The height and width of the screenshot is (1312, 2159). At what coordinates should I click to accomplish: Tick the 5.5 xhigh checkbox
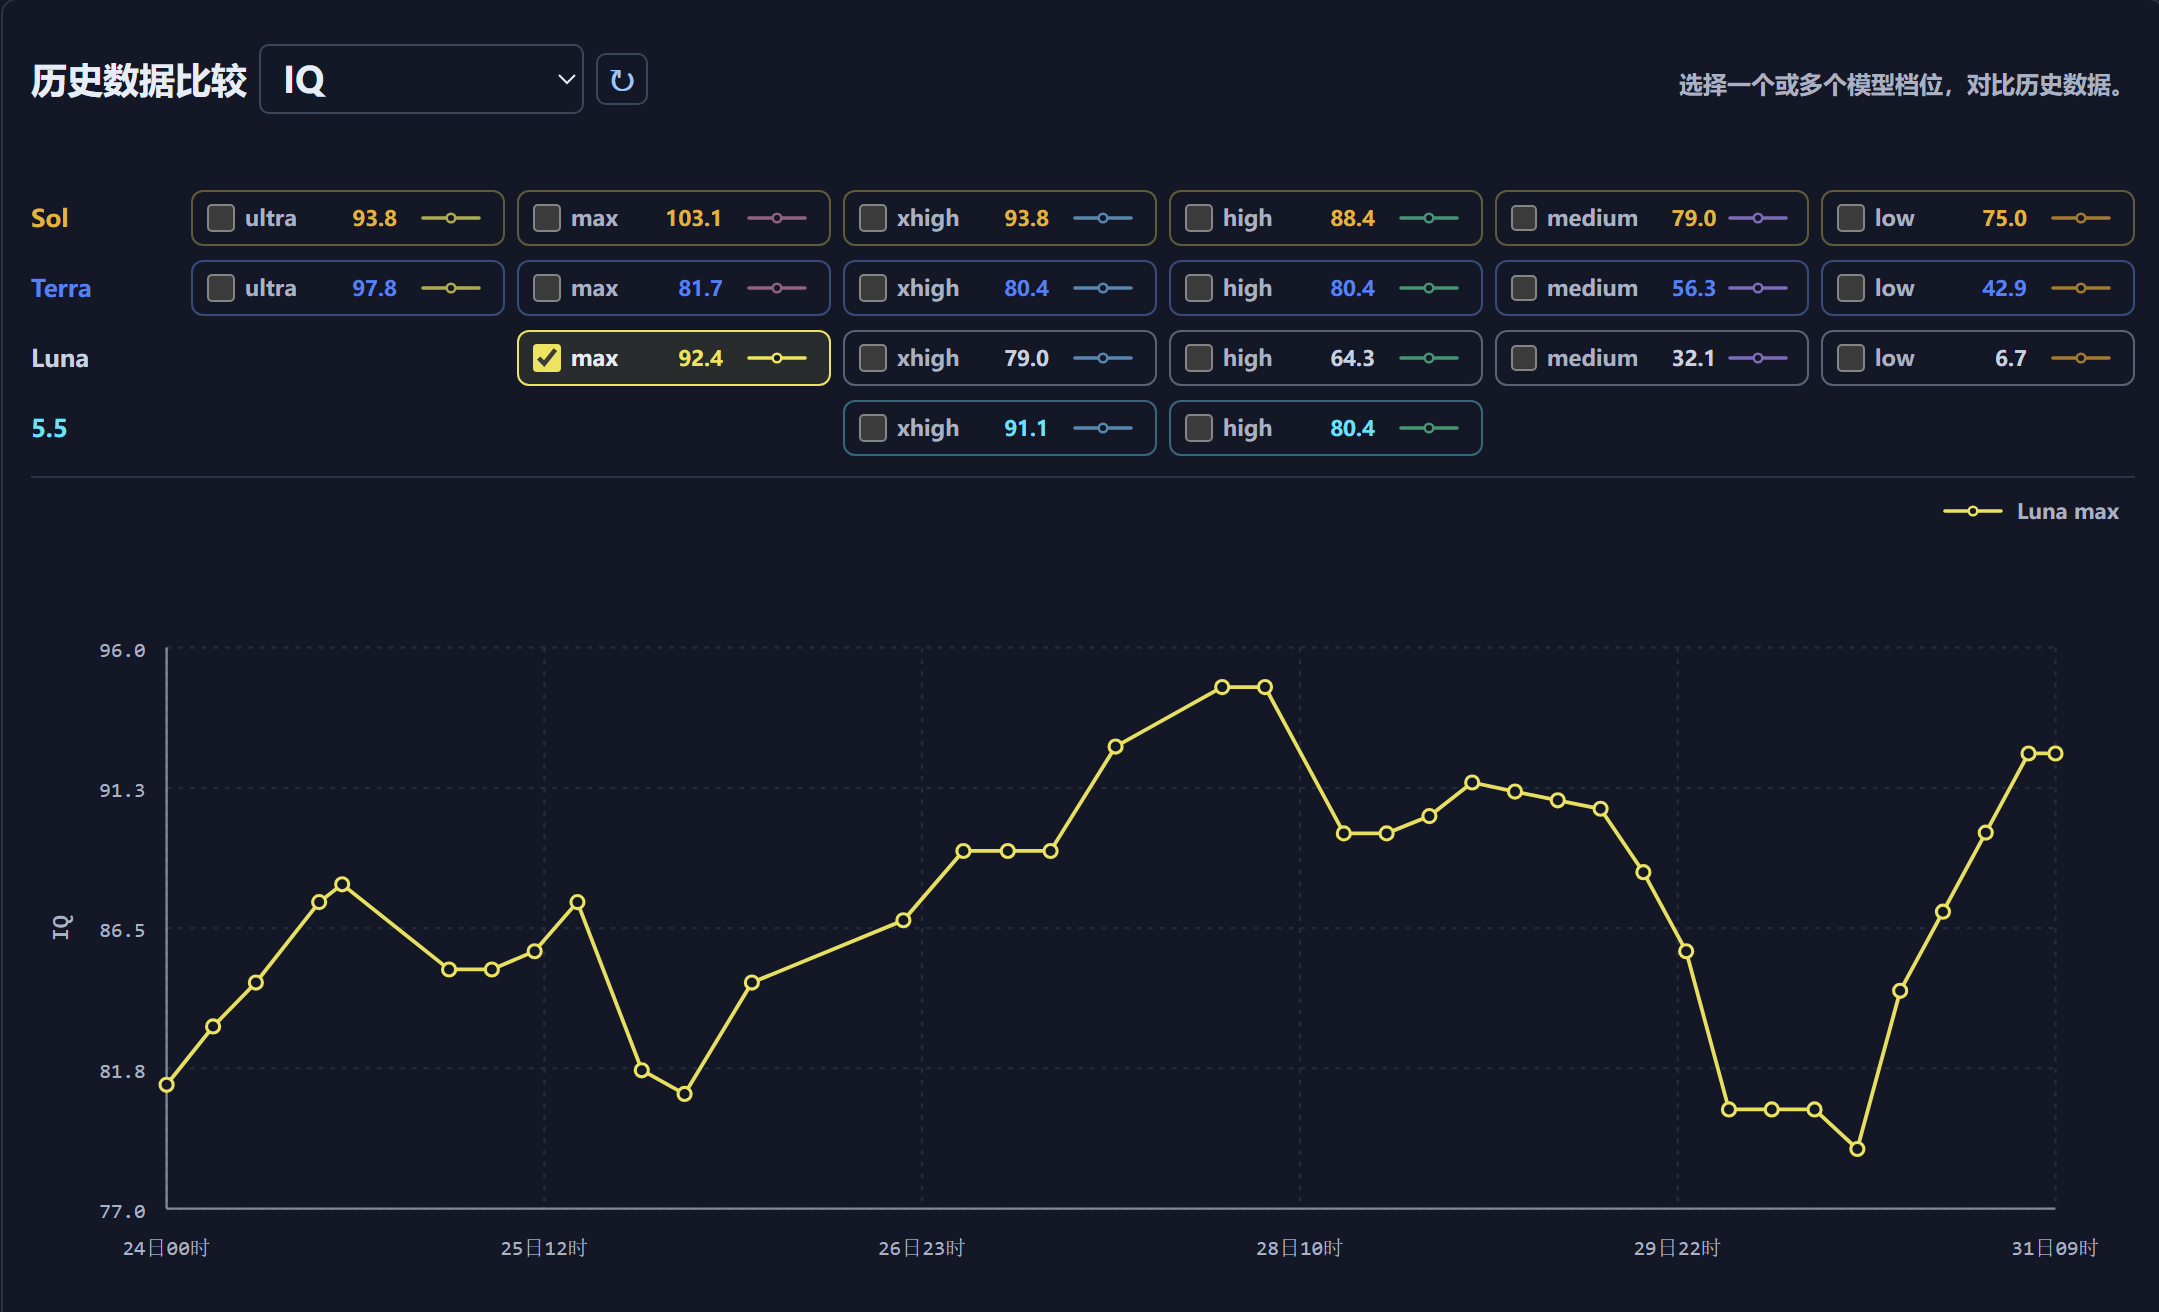click(x=873, y=428)
